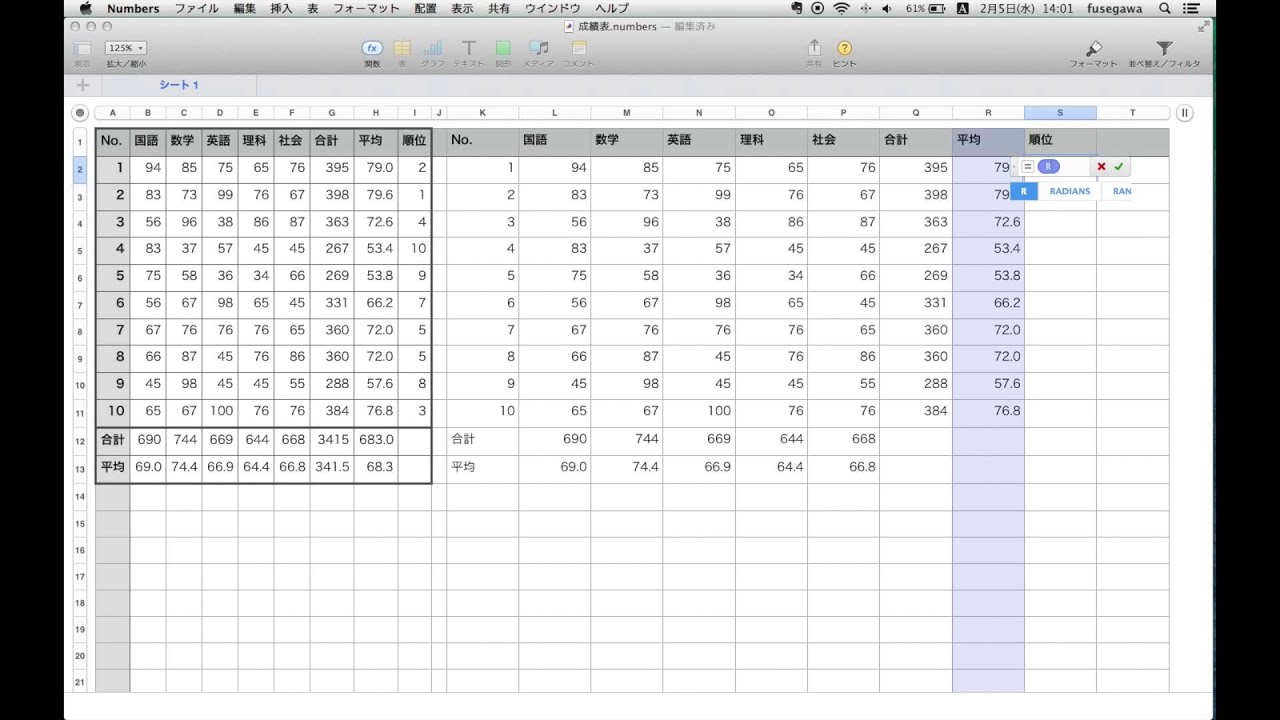Open the 表示 view options icon
The image size is (1280, 720).
(83, 48)
